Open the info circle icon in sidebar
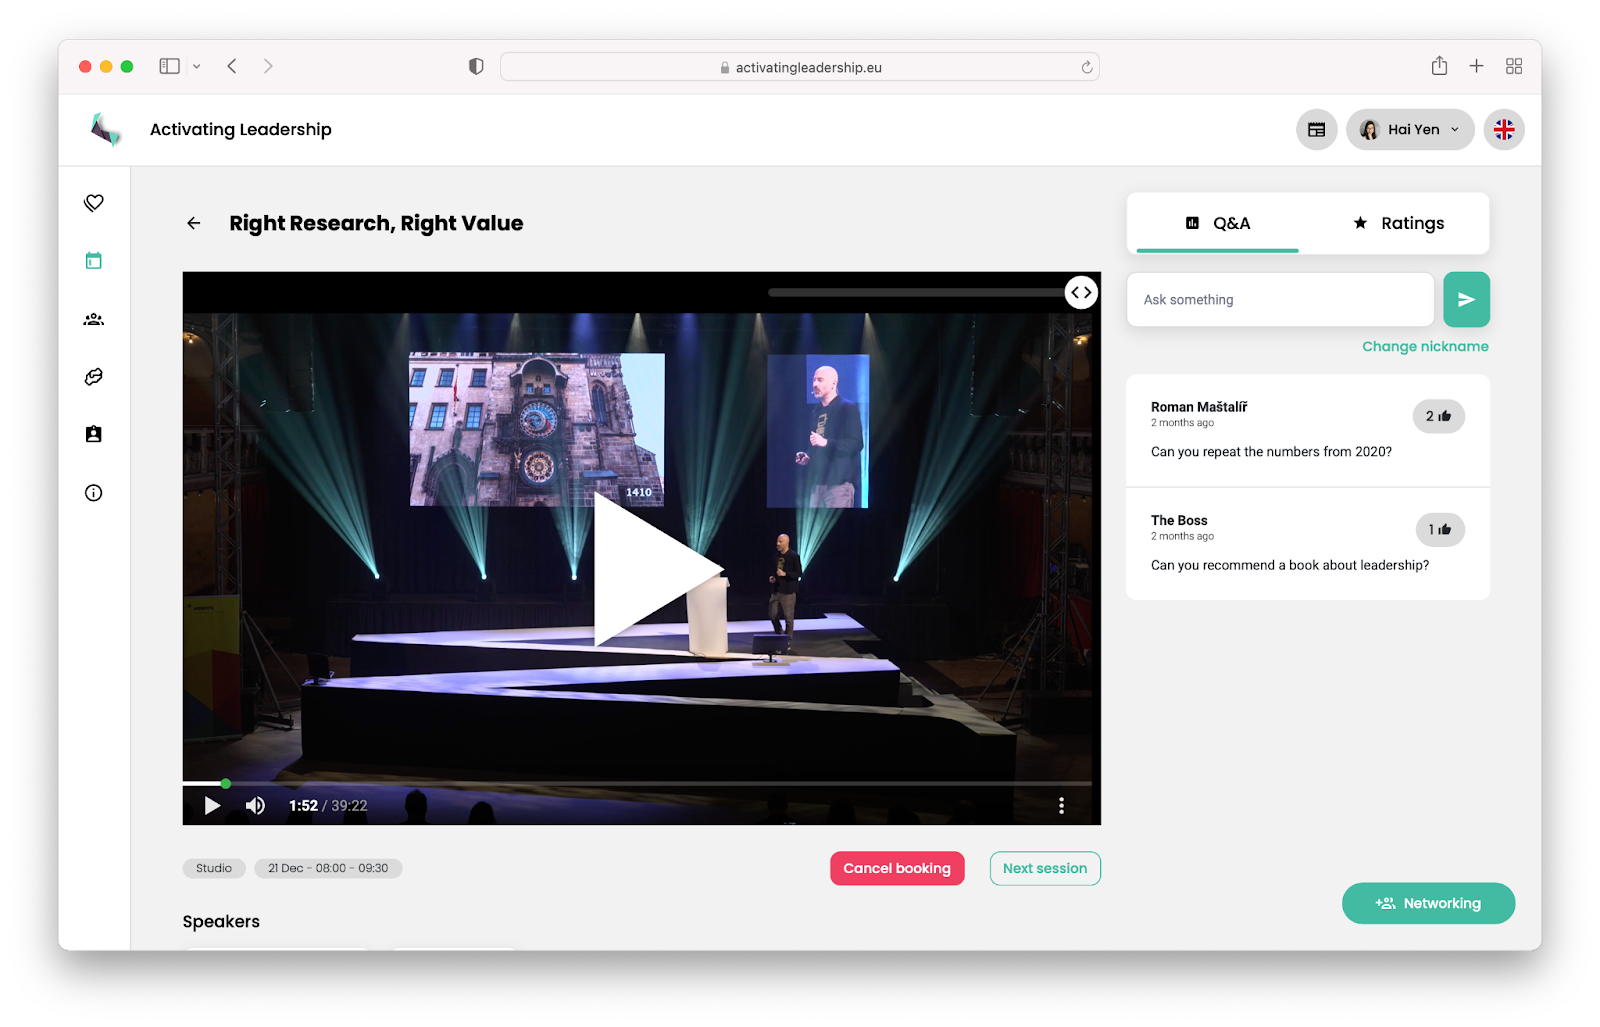 coord(94,493)
